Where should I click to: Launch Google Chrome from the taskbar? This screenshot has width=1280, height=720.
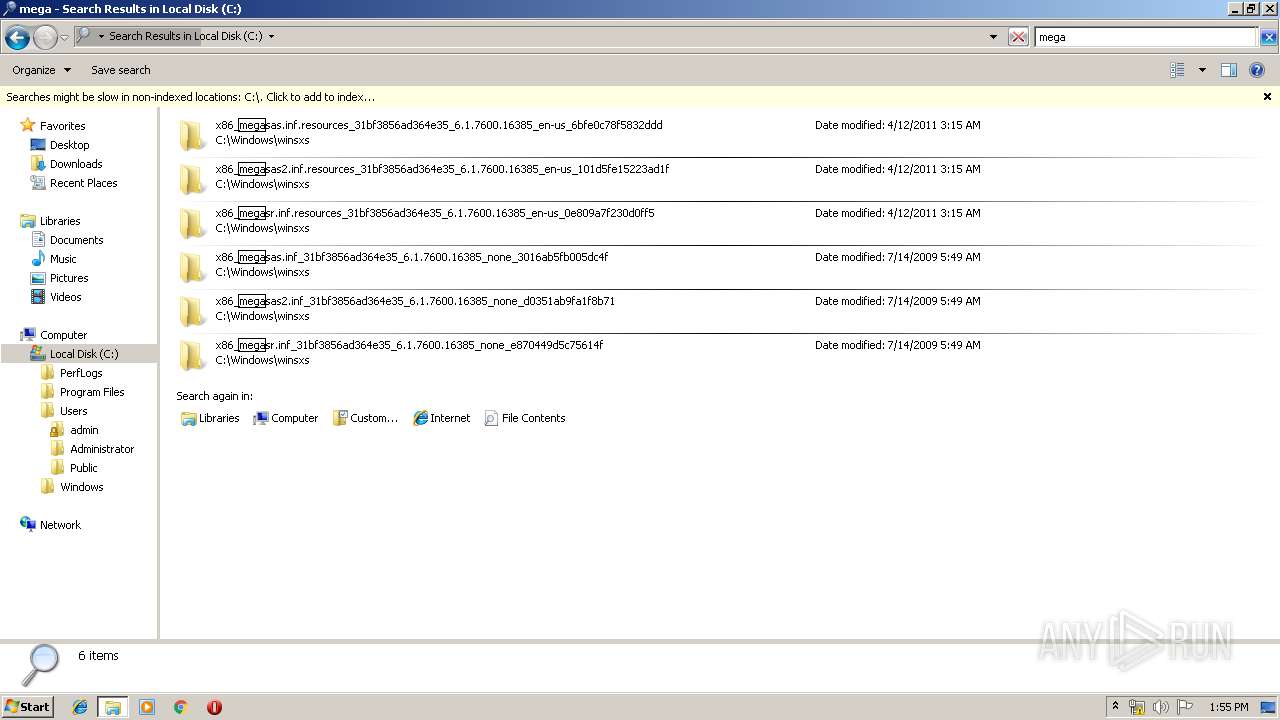pos(180,707)
